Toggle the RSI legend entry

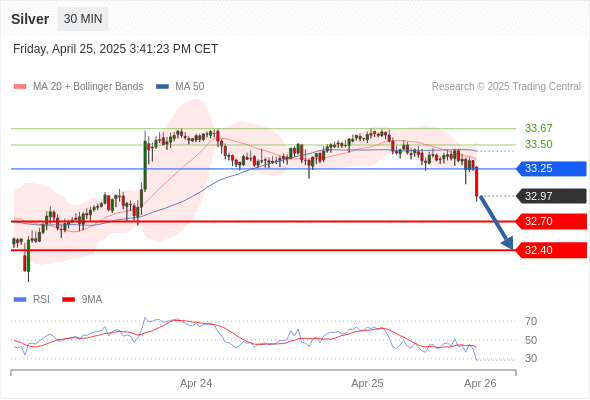tap(32, 299)
